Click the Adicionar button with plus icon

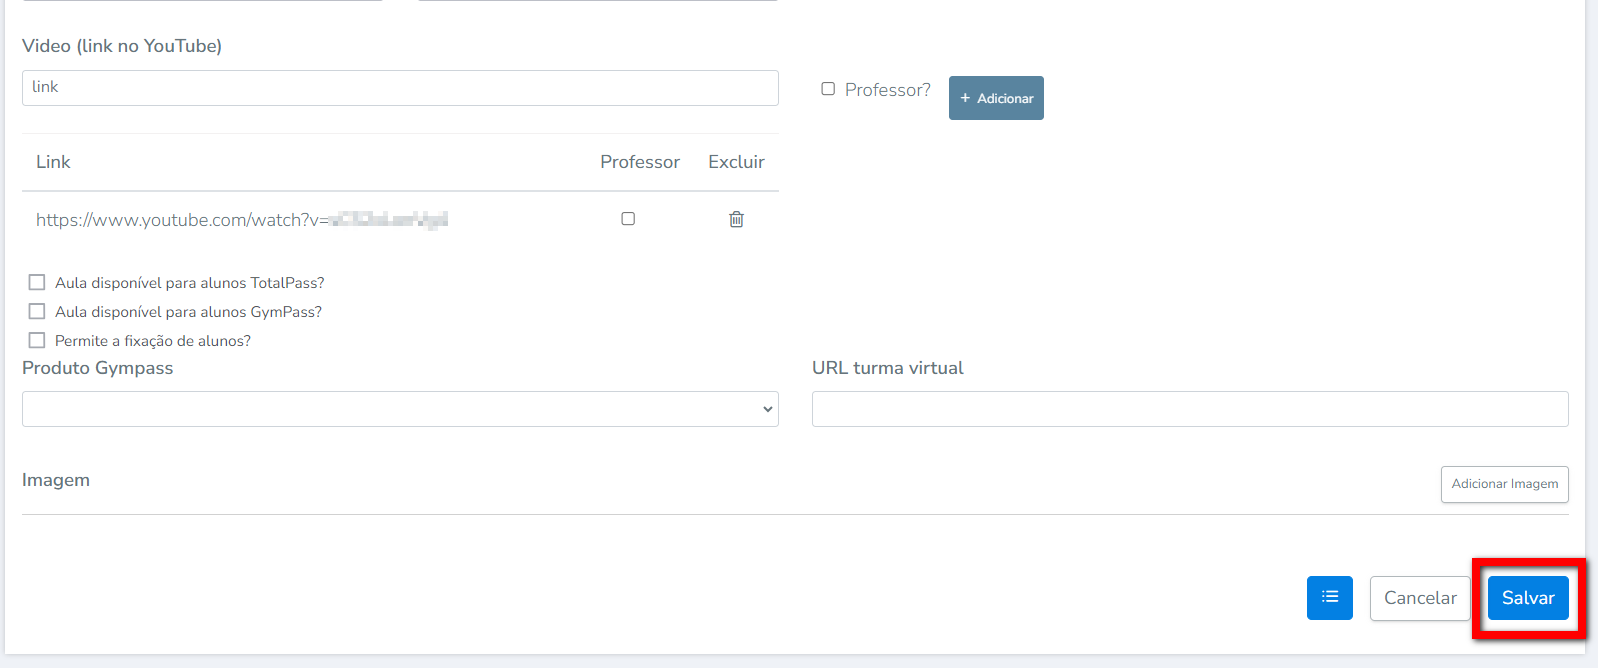[x=996, y=98]
